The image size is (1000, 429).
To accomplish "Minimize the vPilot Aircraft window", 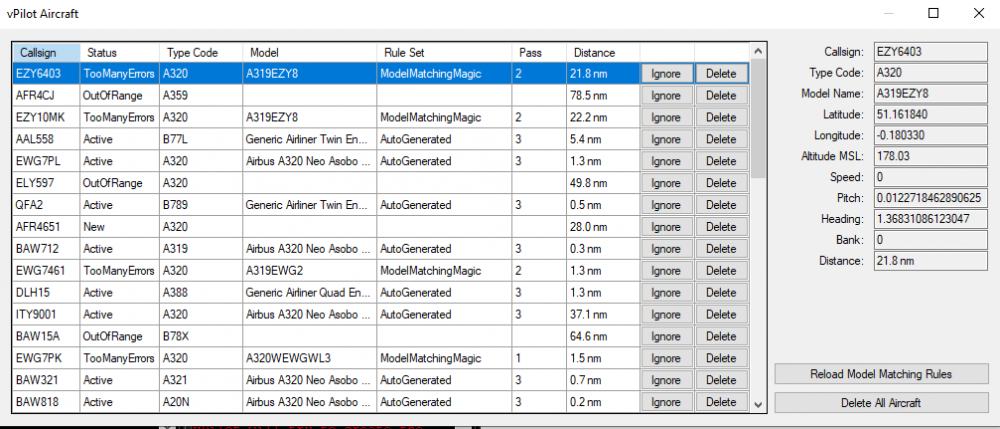I will (x=888, y=13).
